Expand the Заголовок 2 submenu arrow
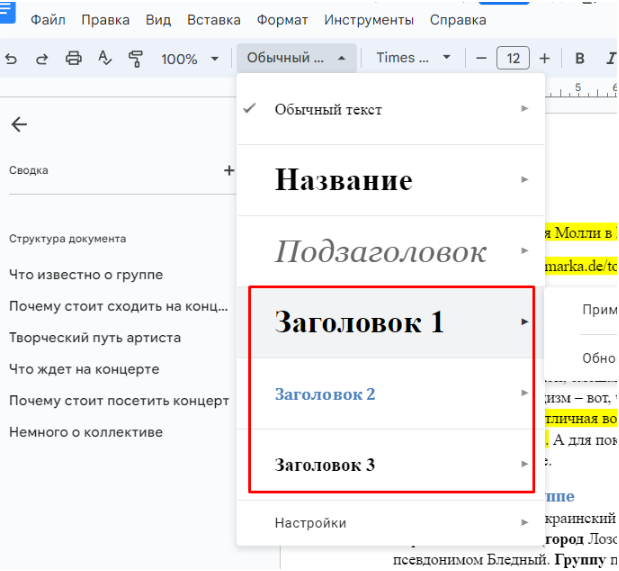This screenshot has width=619, height=571. pos(524,393)
